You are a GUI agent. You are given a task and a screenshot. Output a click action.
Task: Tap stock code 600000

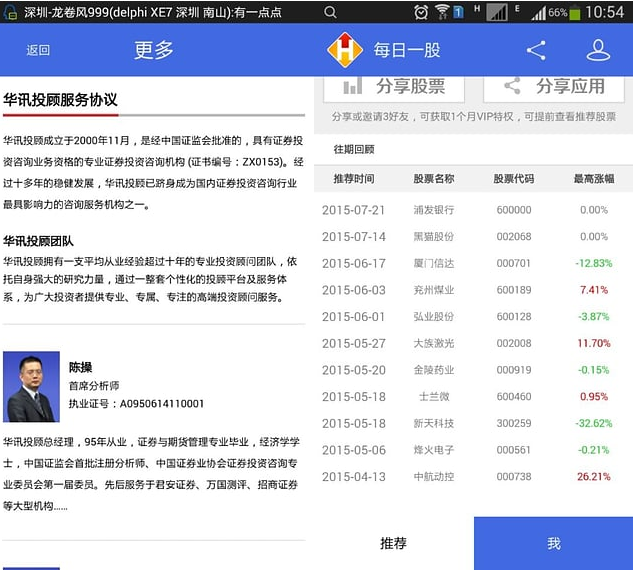(514, 210)
